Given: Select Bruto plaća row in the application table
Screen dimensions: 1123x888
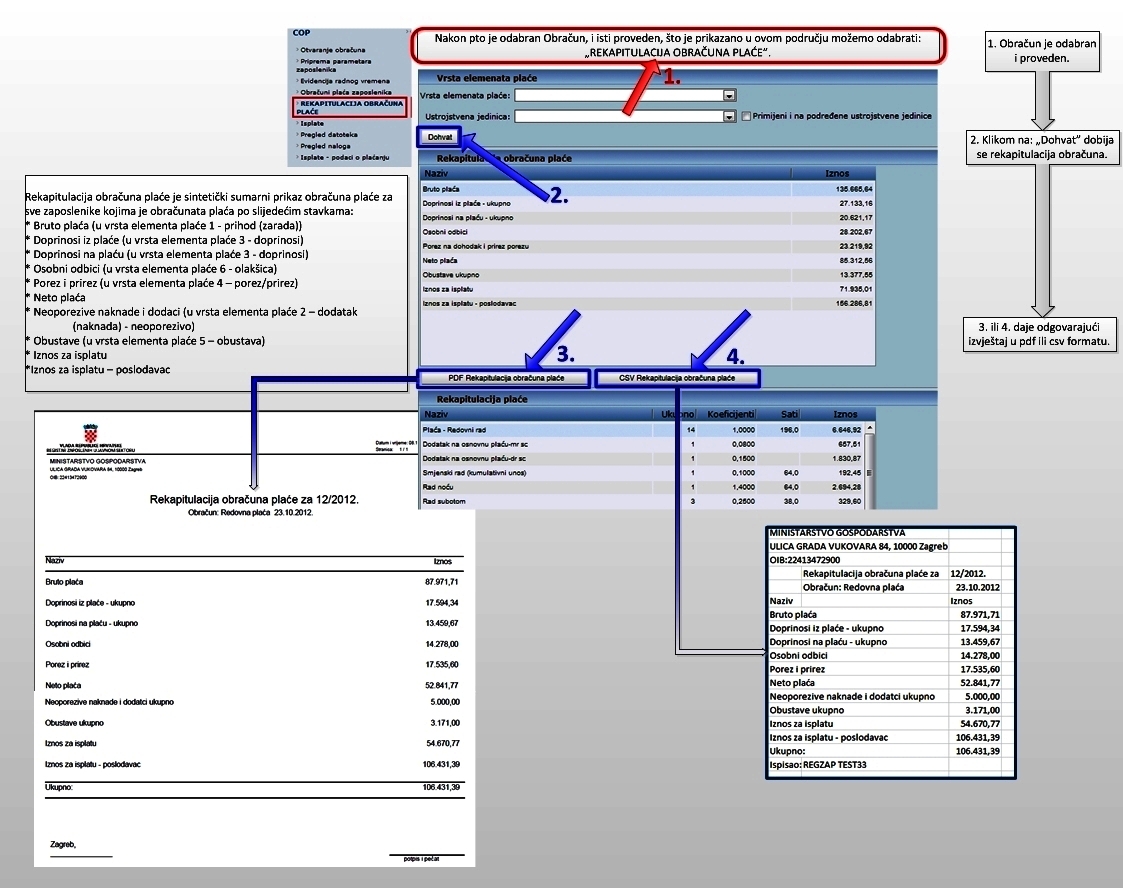Looking at the screenshot, I should [x=647, y=189].
